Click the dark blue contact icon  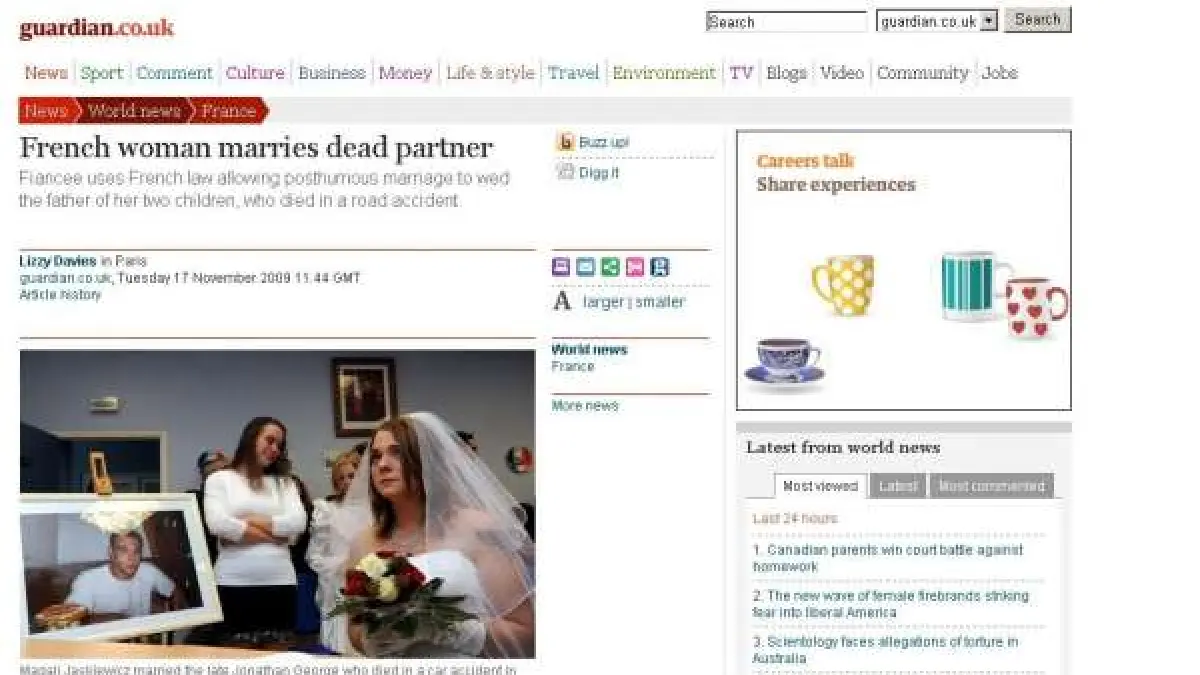(660, 267)
